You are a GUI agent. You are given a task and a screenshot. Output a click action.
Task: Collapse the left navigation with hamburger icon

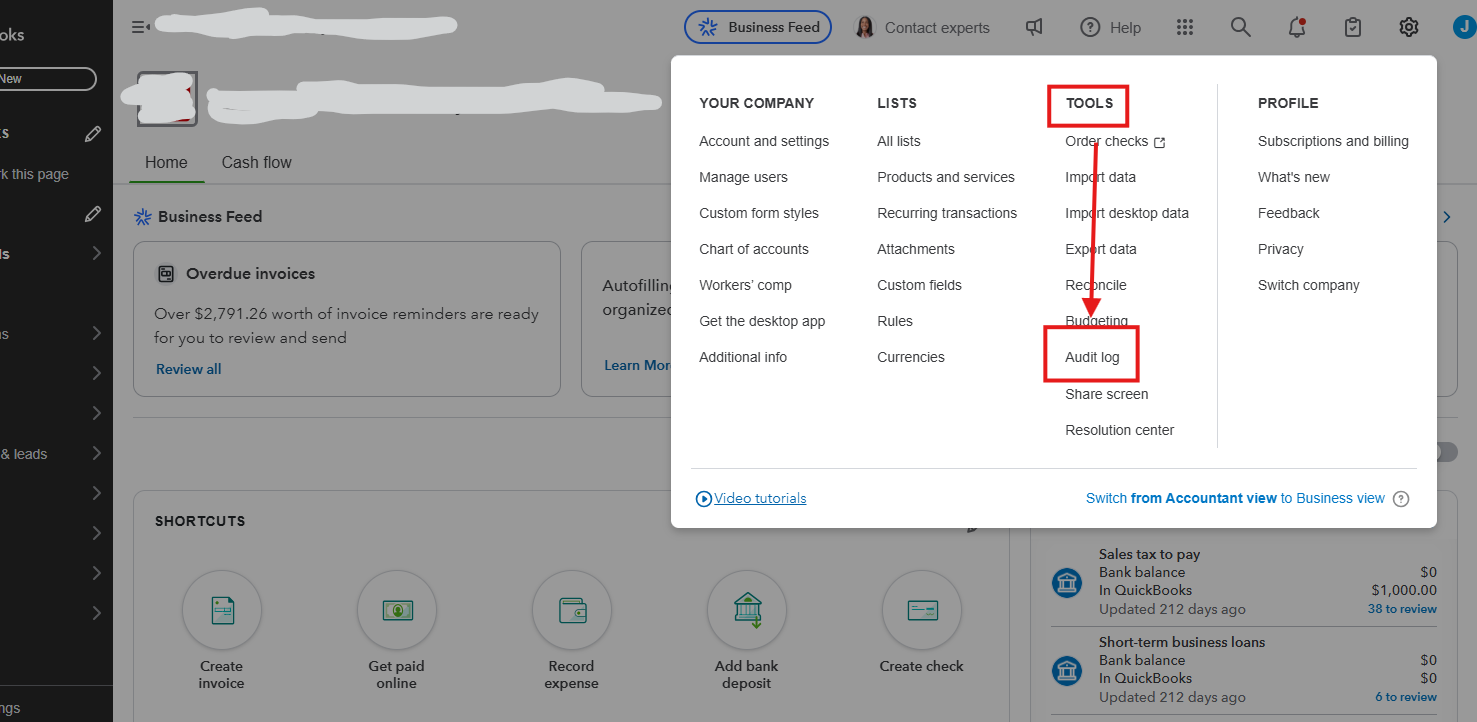tap(140, 27)
